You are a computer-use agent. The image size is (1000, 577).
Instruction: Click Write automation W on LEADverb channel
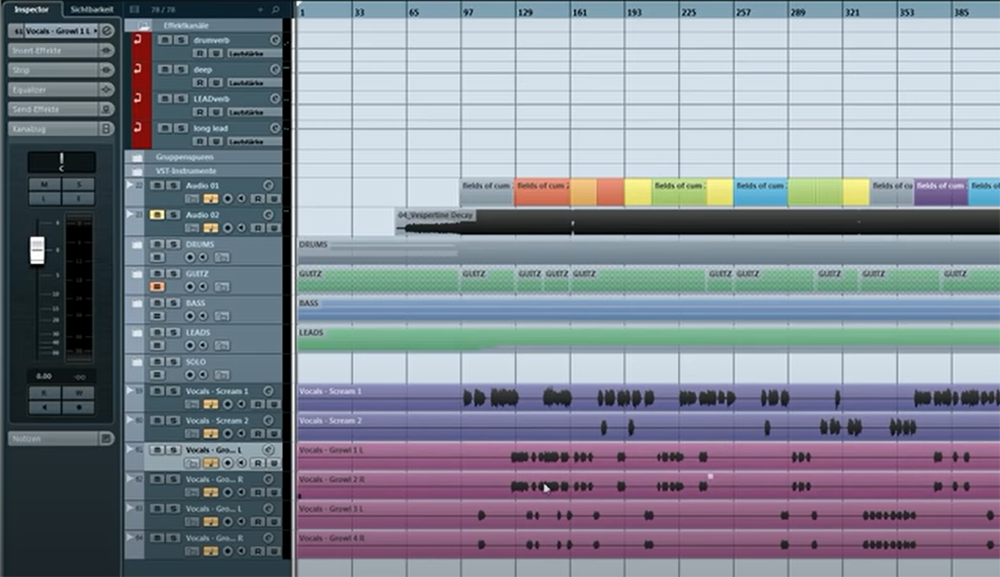[x=216, y=112]
